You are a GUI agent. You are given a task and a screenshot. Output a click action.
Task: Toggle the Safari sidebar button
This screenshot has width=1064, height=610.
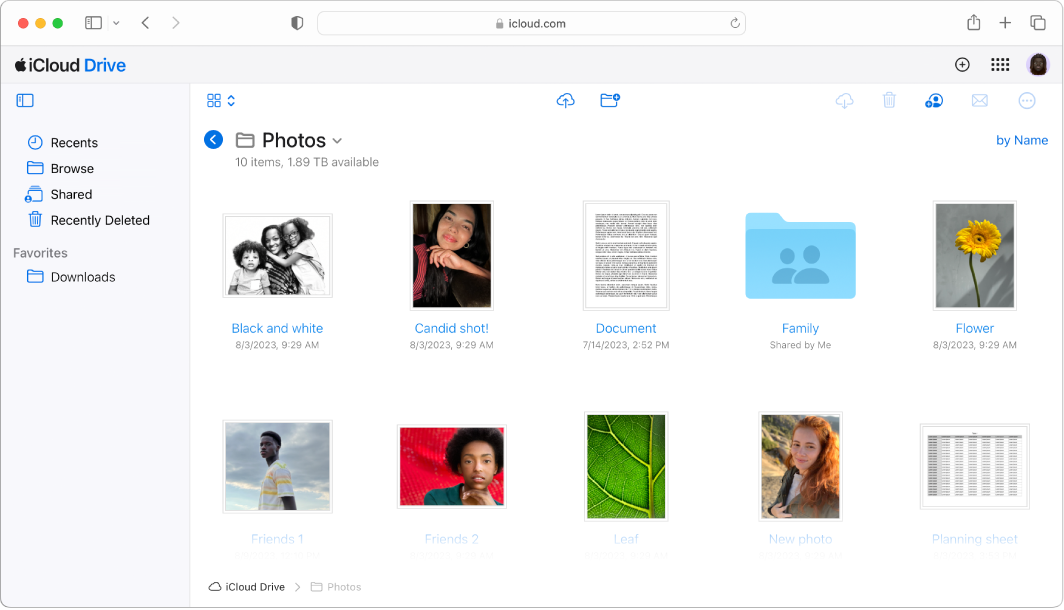pyautogui.click(x=94, y=23)
